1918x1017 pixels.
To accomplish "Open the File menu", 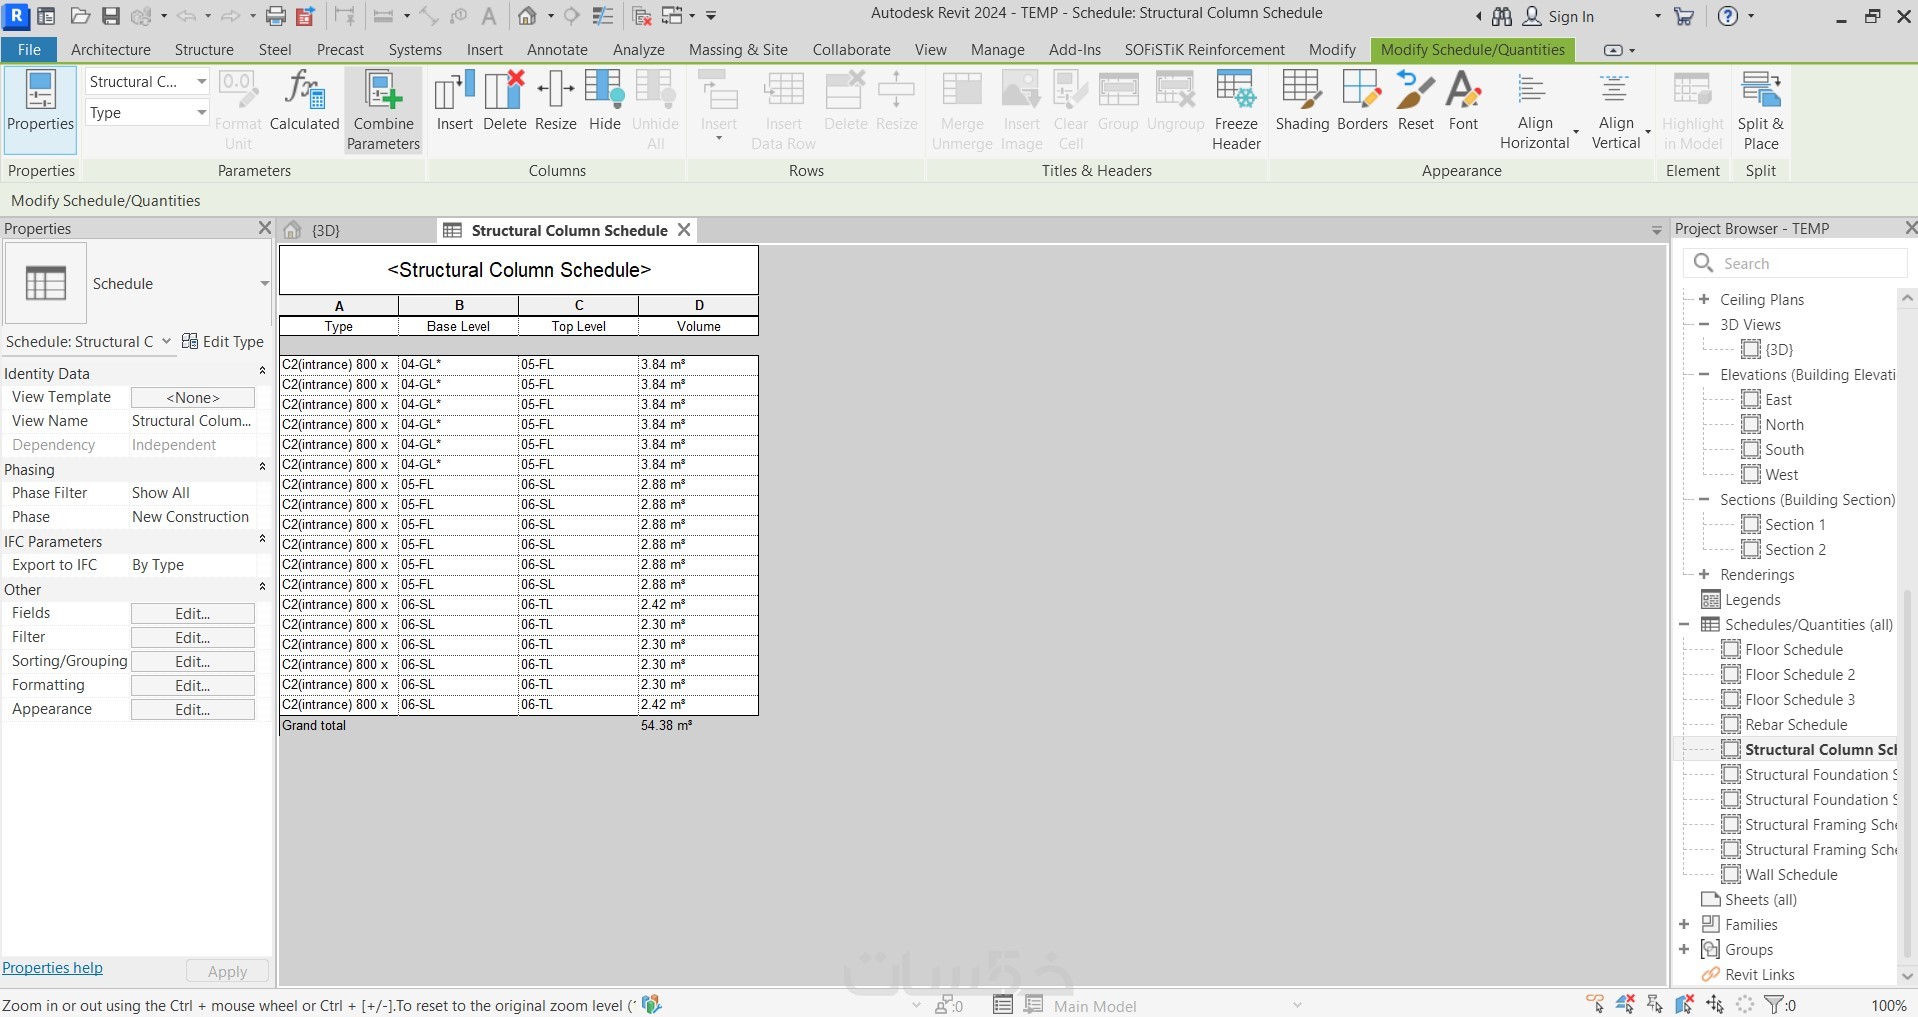I will tap(29, 50).
